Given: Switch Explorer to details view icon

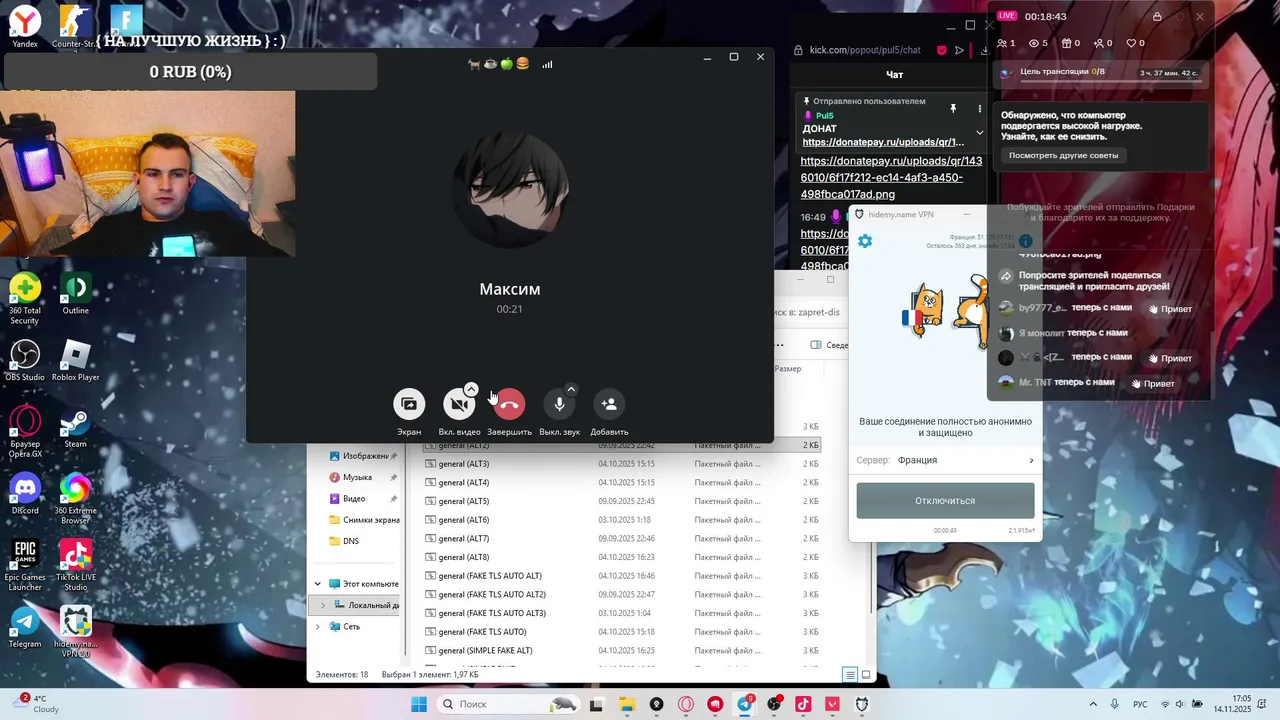Looking at the screenshot, I should coord(849,675).
